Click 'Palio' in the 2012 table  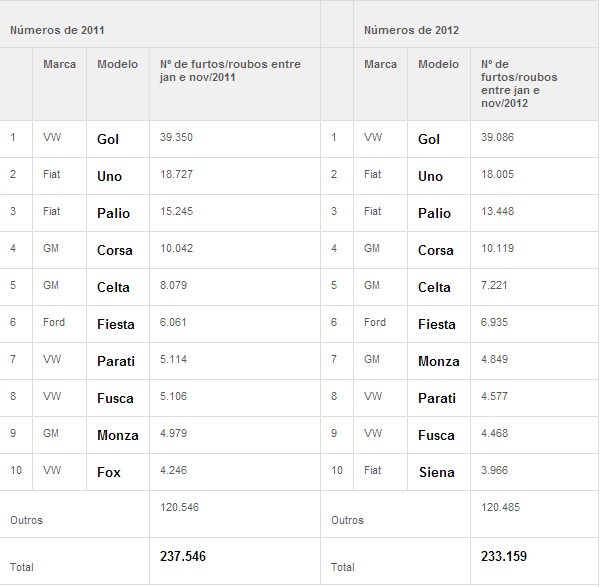click(x=434, y=214)
